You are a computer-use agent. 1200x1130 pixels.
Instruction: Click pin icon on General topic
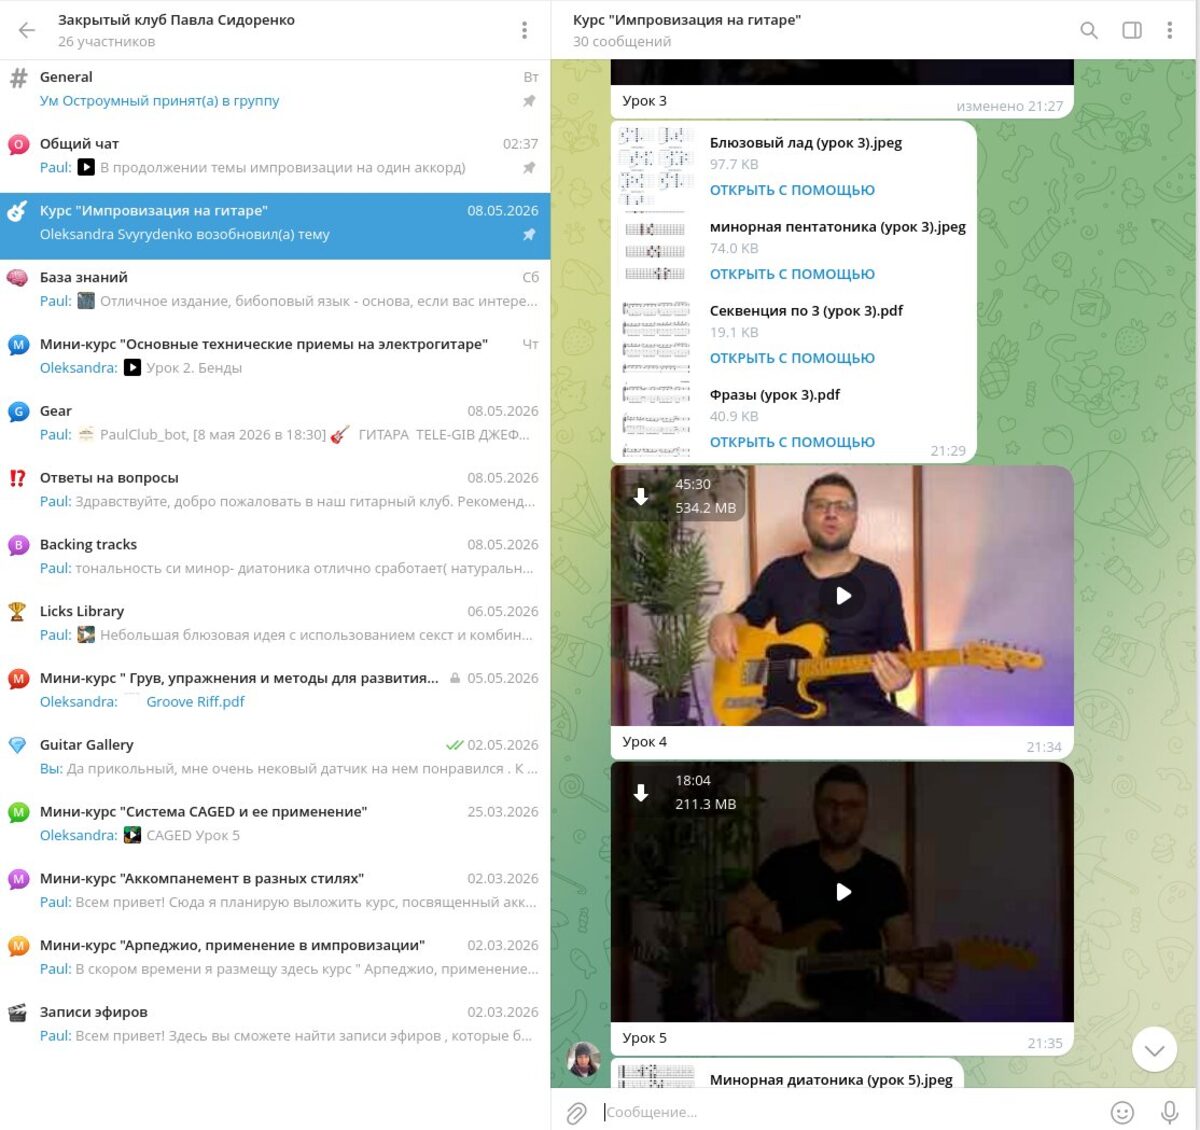(529, 101)
